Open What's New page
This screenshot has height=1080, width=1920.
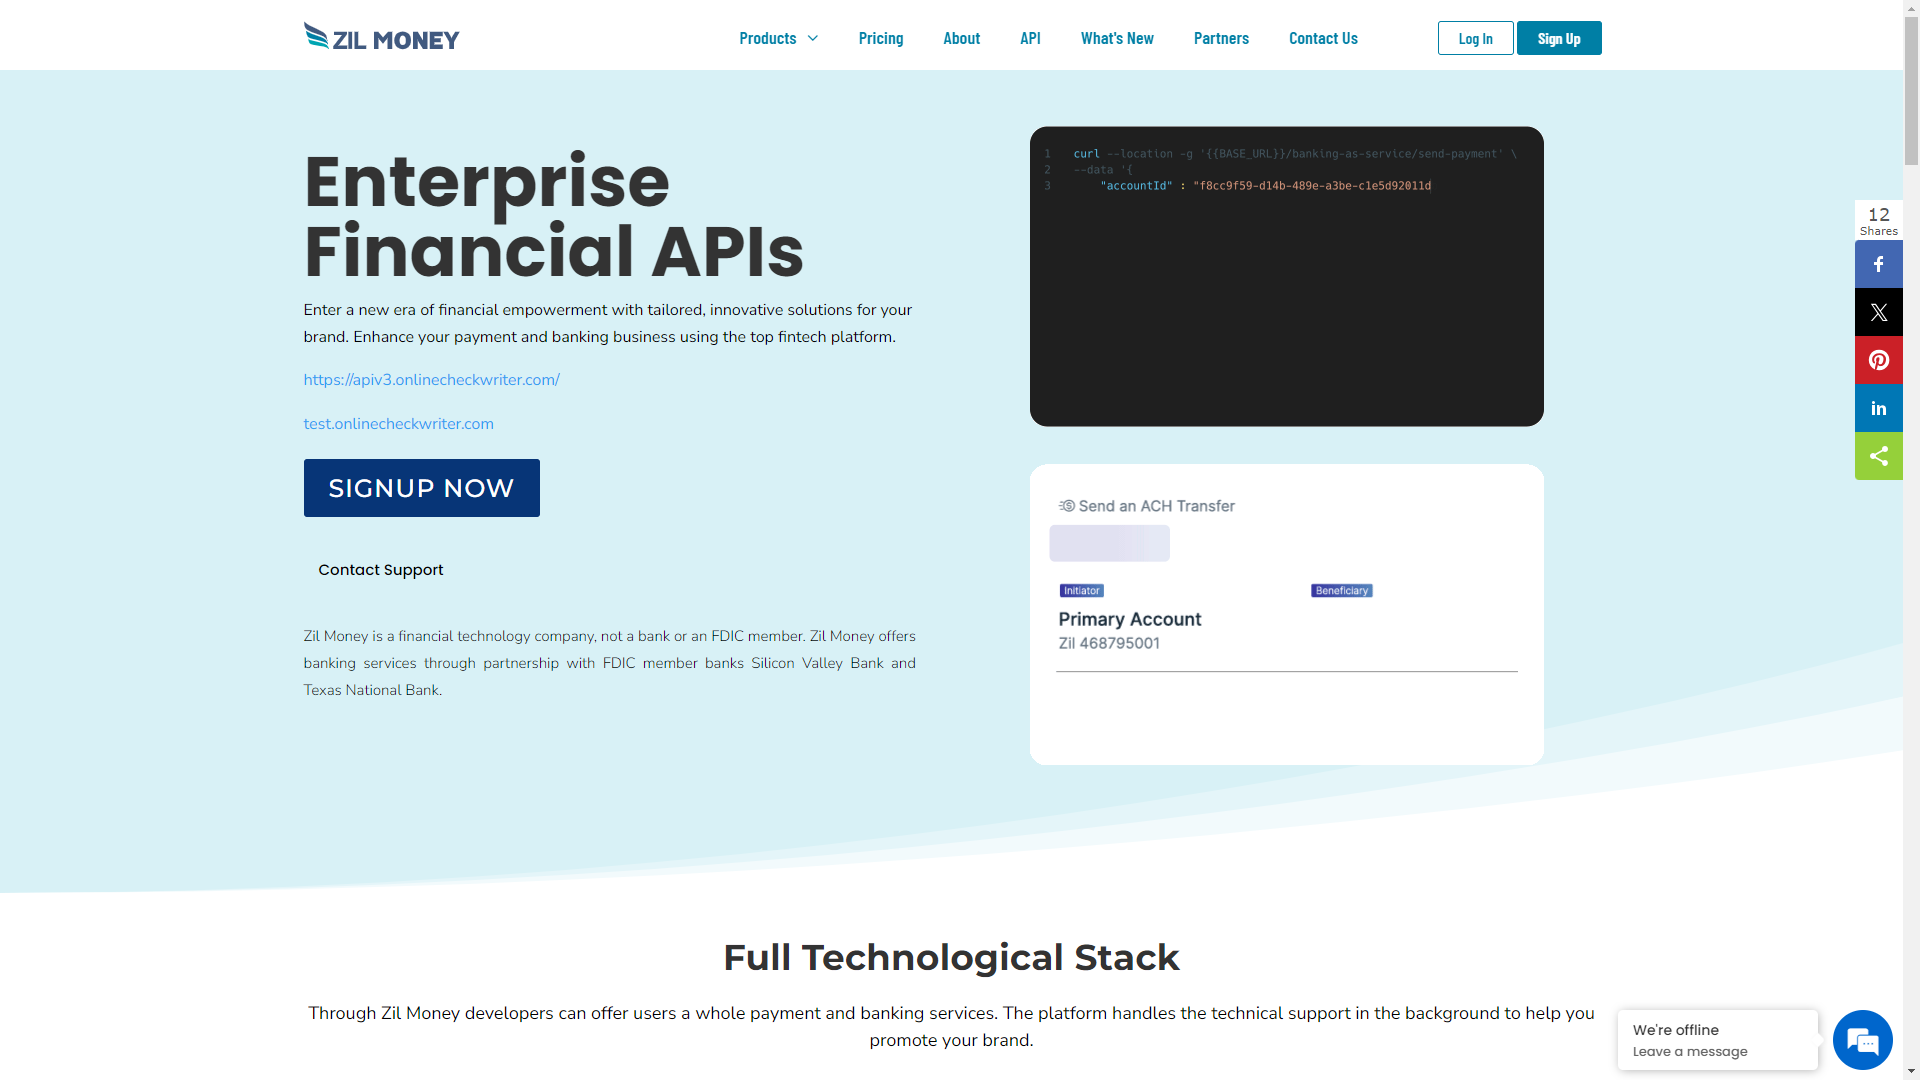click(1116, 38)
